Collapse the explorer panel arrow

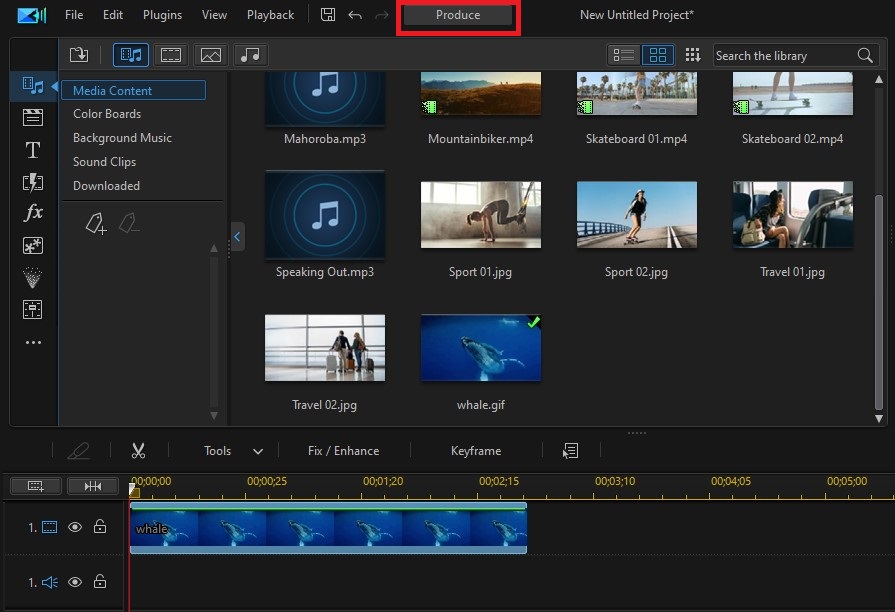click(237, 236)
